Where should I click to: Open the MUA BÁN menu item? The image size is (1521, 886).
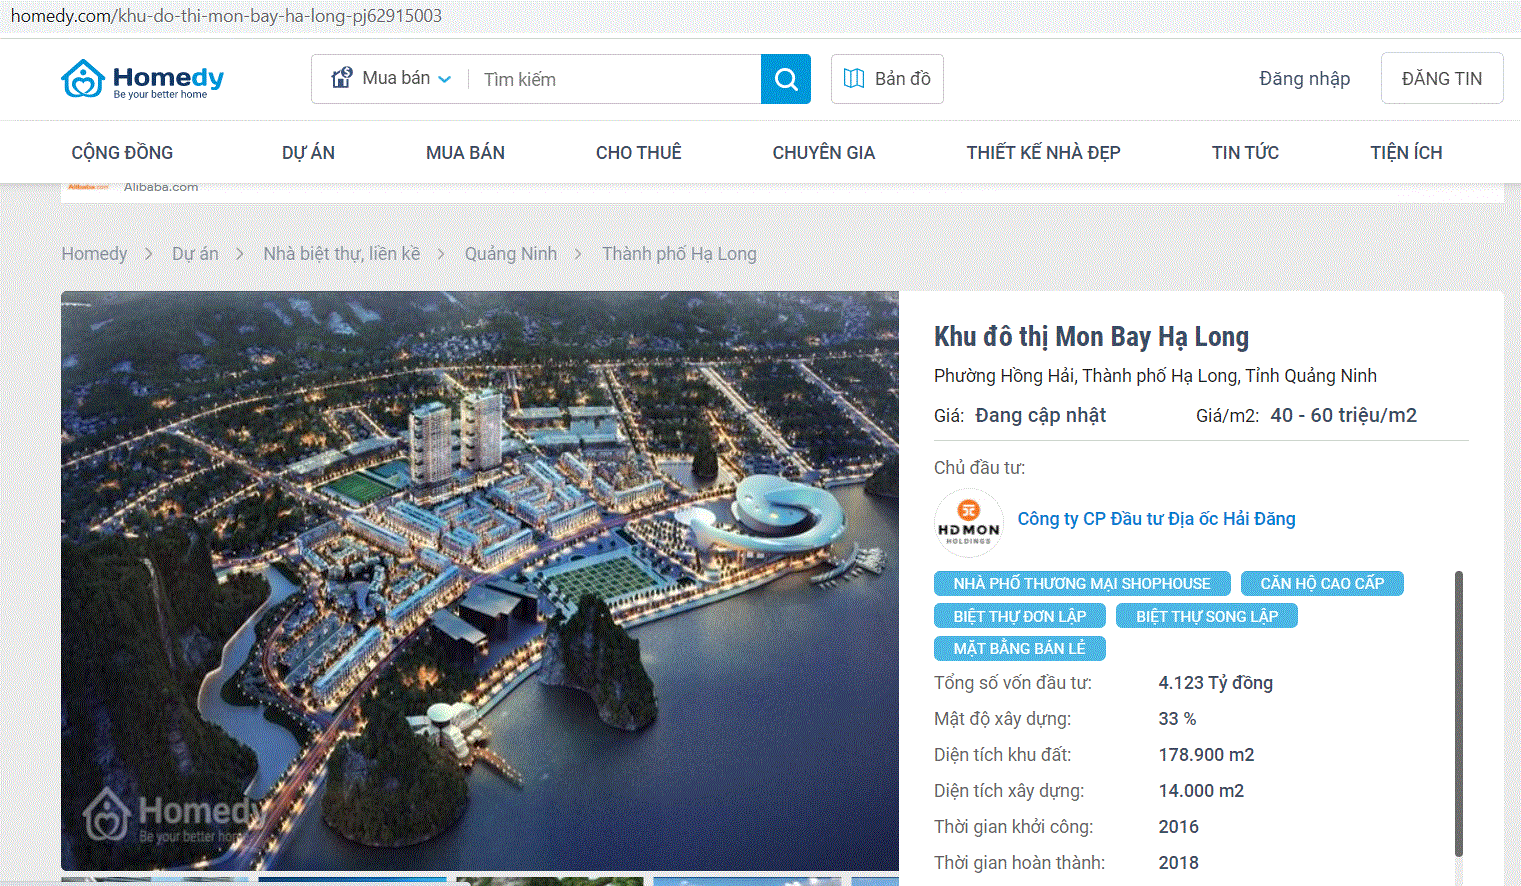click(x=465, y=153)
